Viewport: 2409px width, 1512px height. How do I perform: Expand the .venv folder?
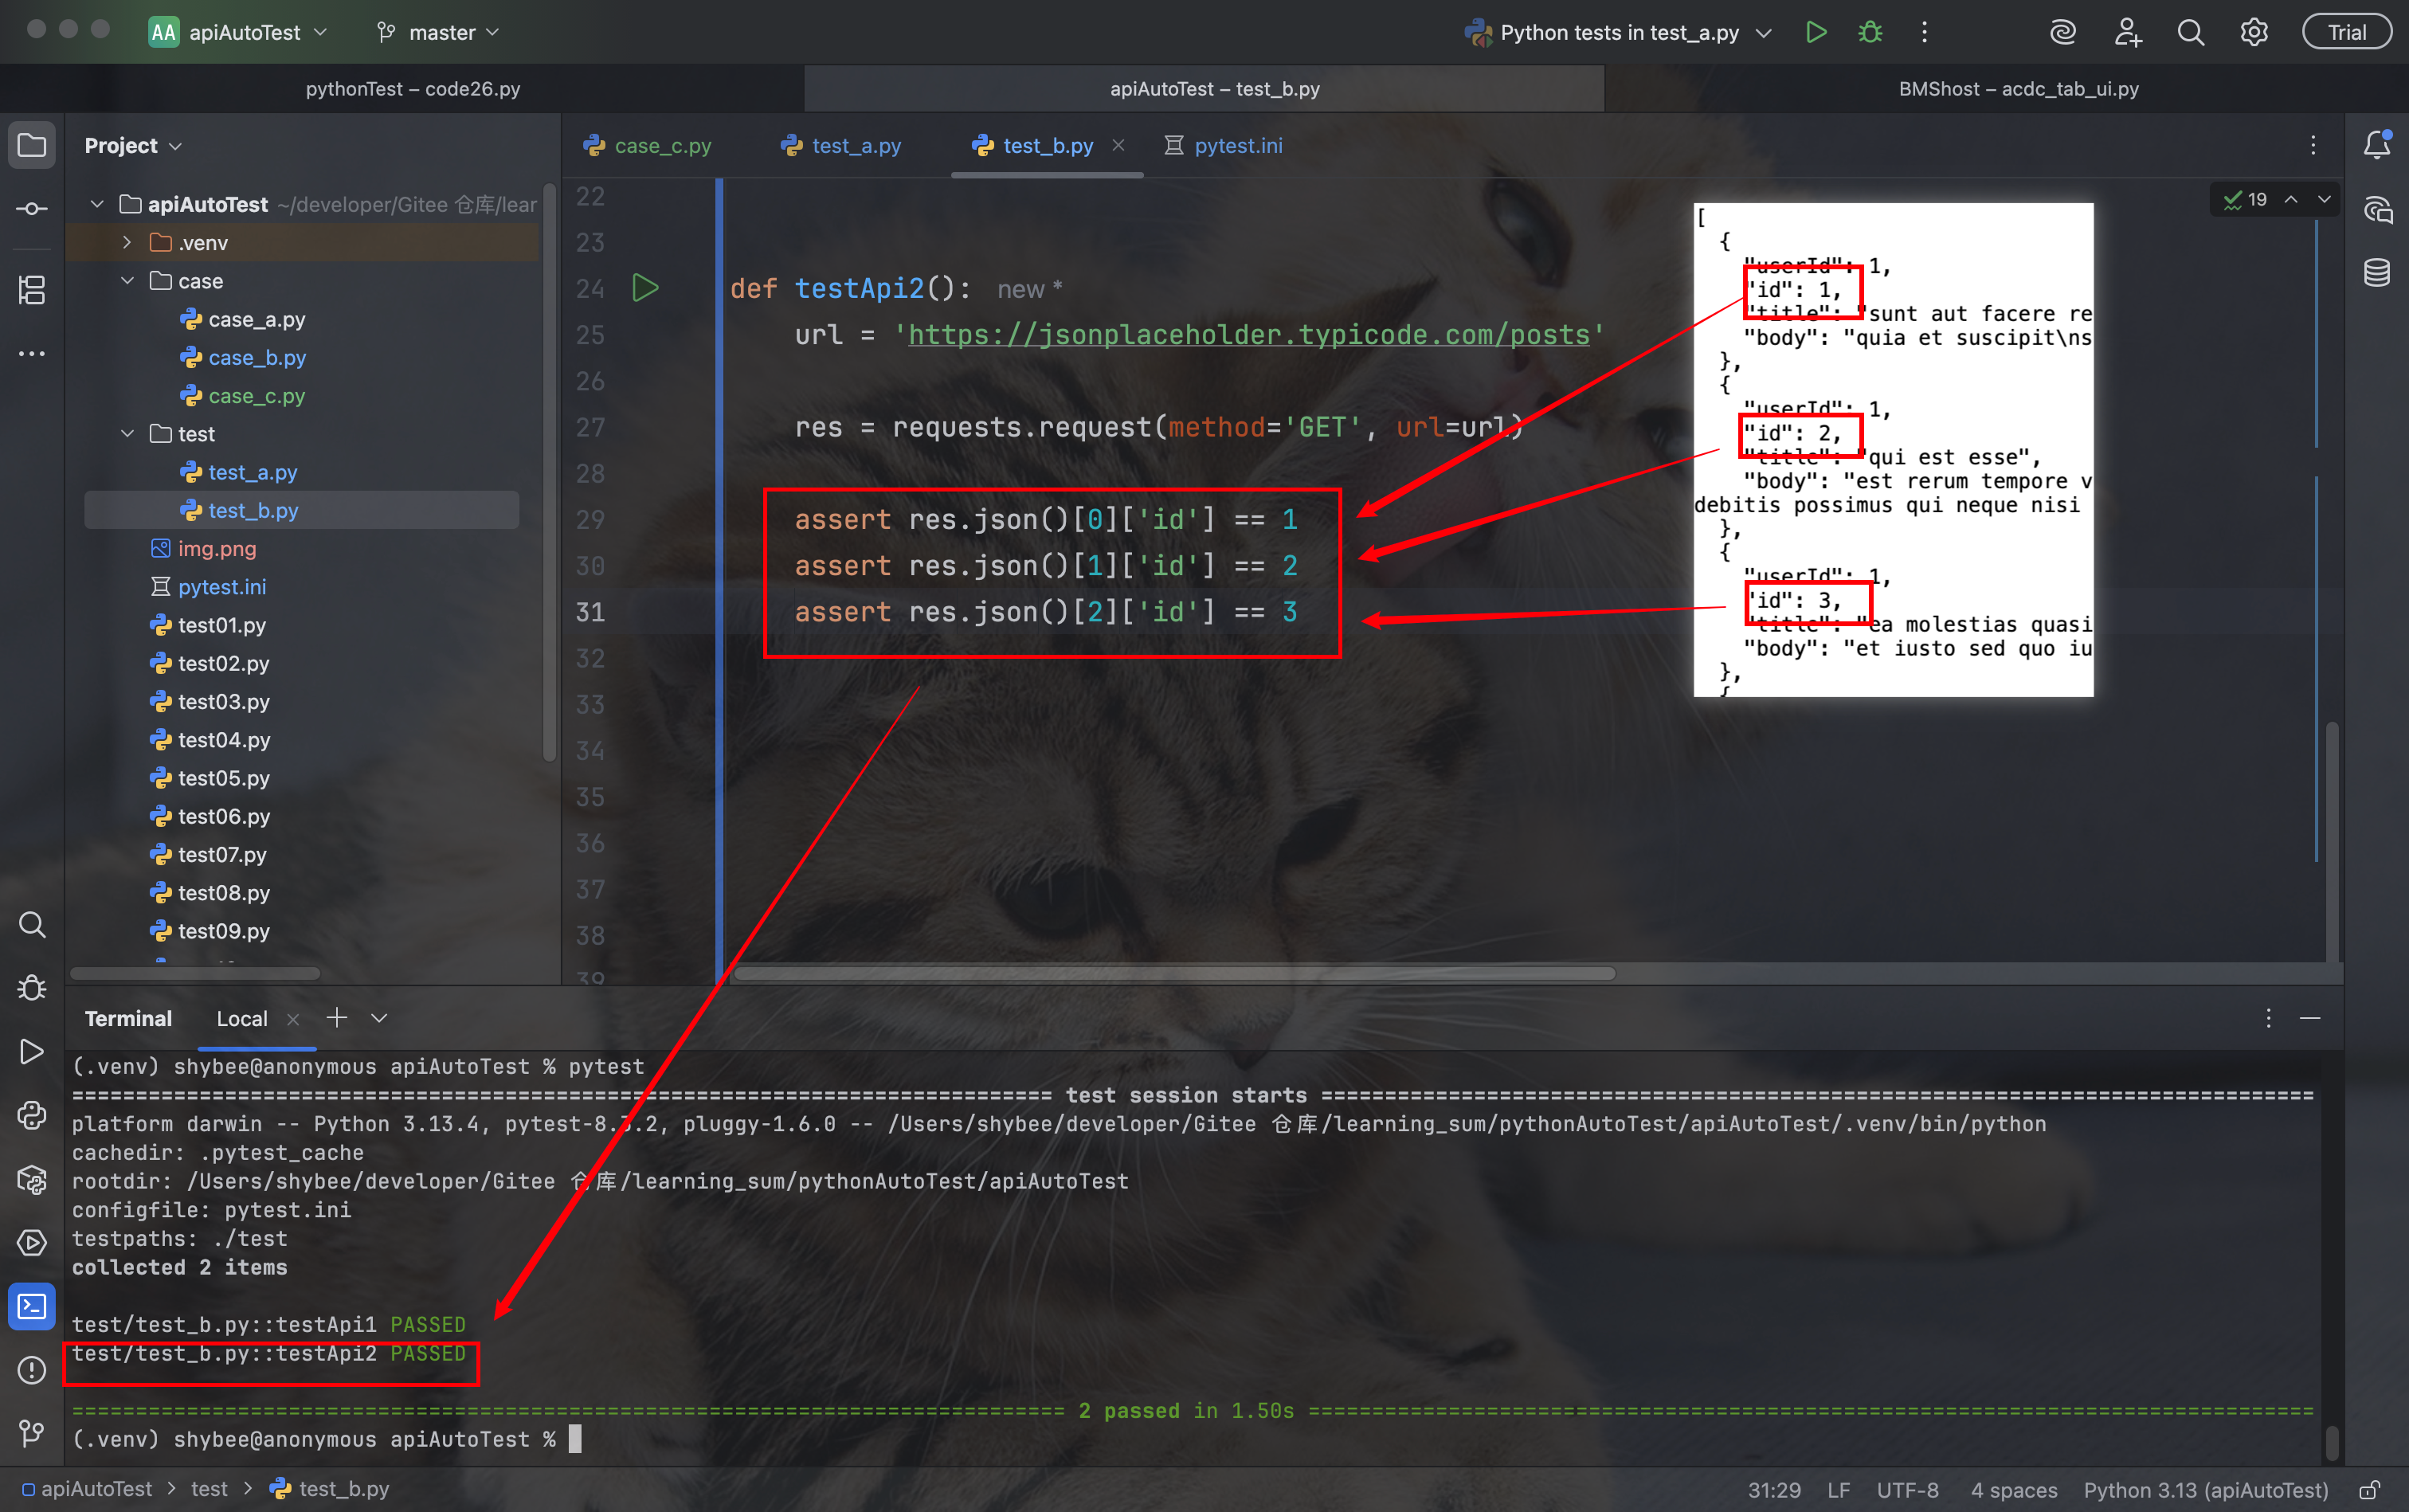[127, 242]
